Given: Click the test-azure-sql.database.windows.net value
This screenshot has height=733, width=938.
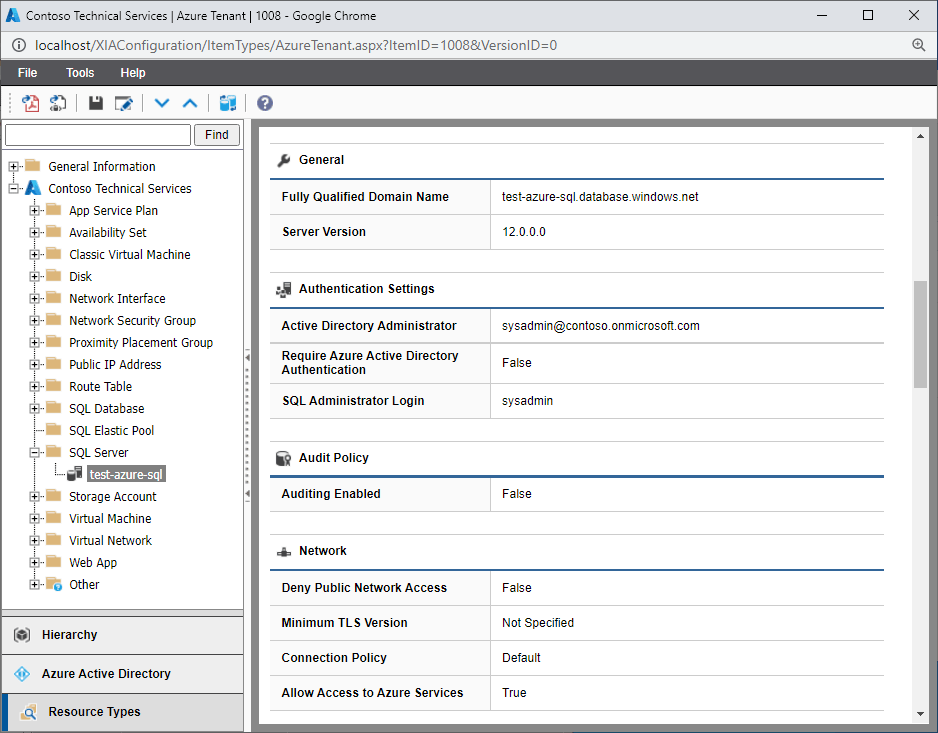Looking at the screenshot, I should 600,197.
